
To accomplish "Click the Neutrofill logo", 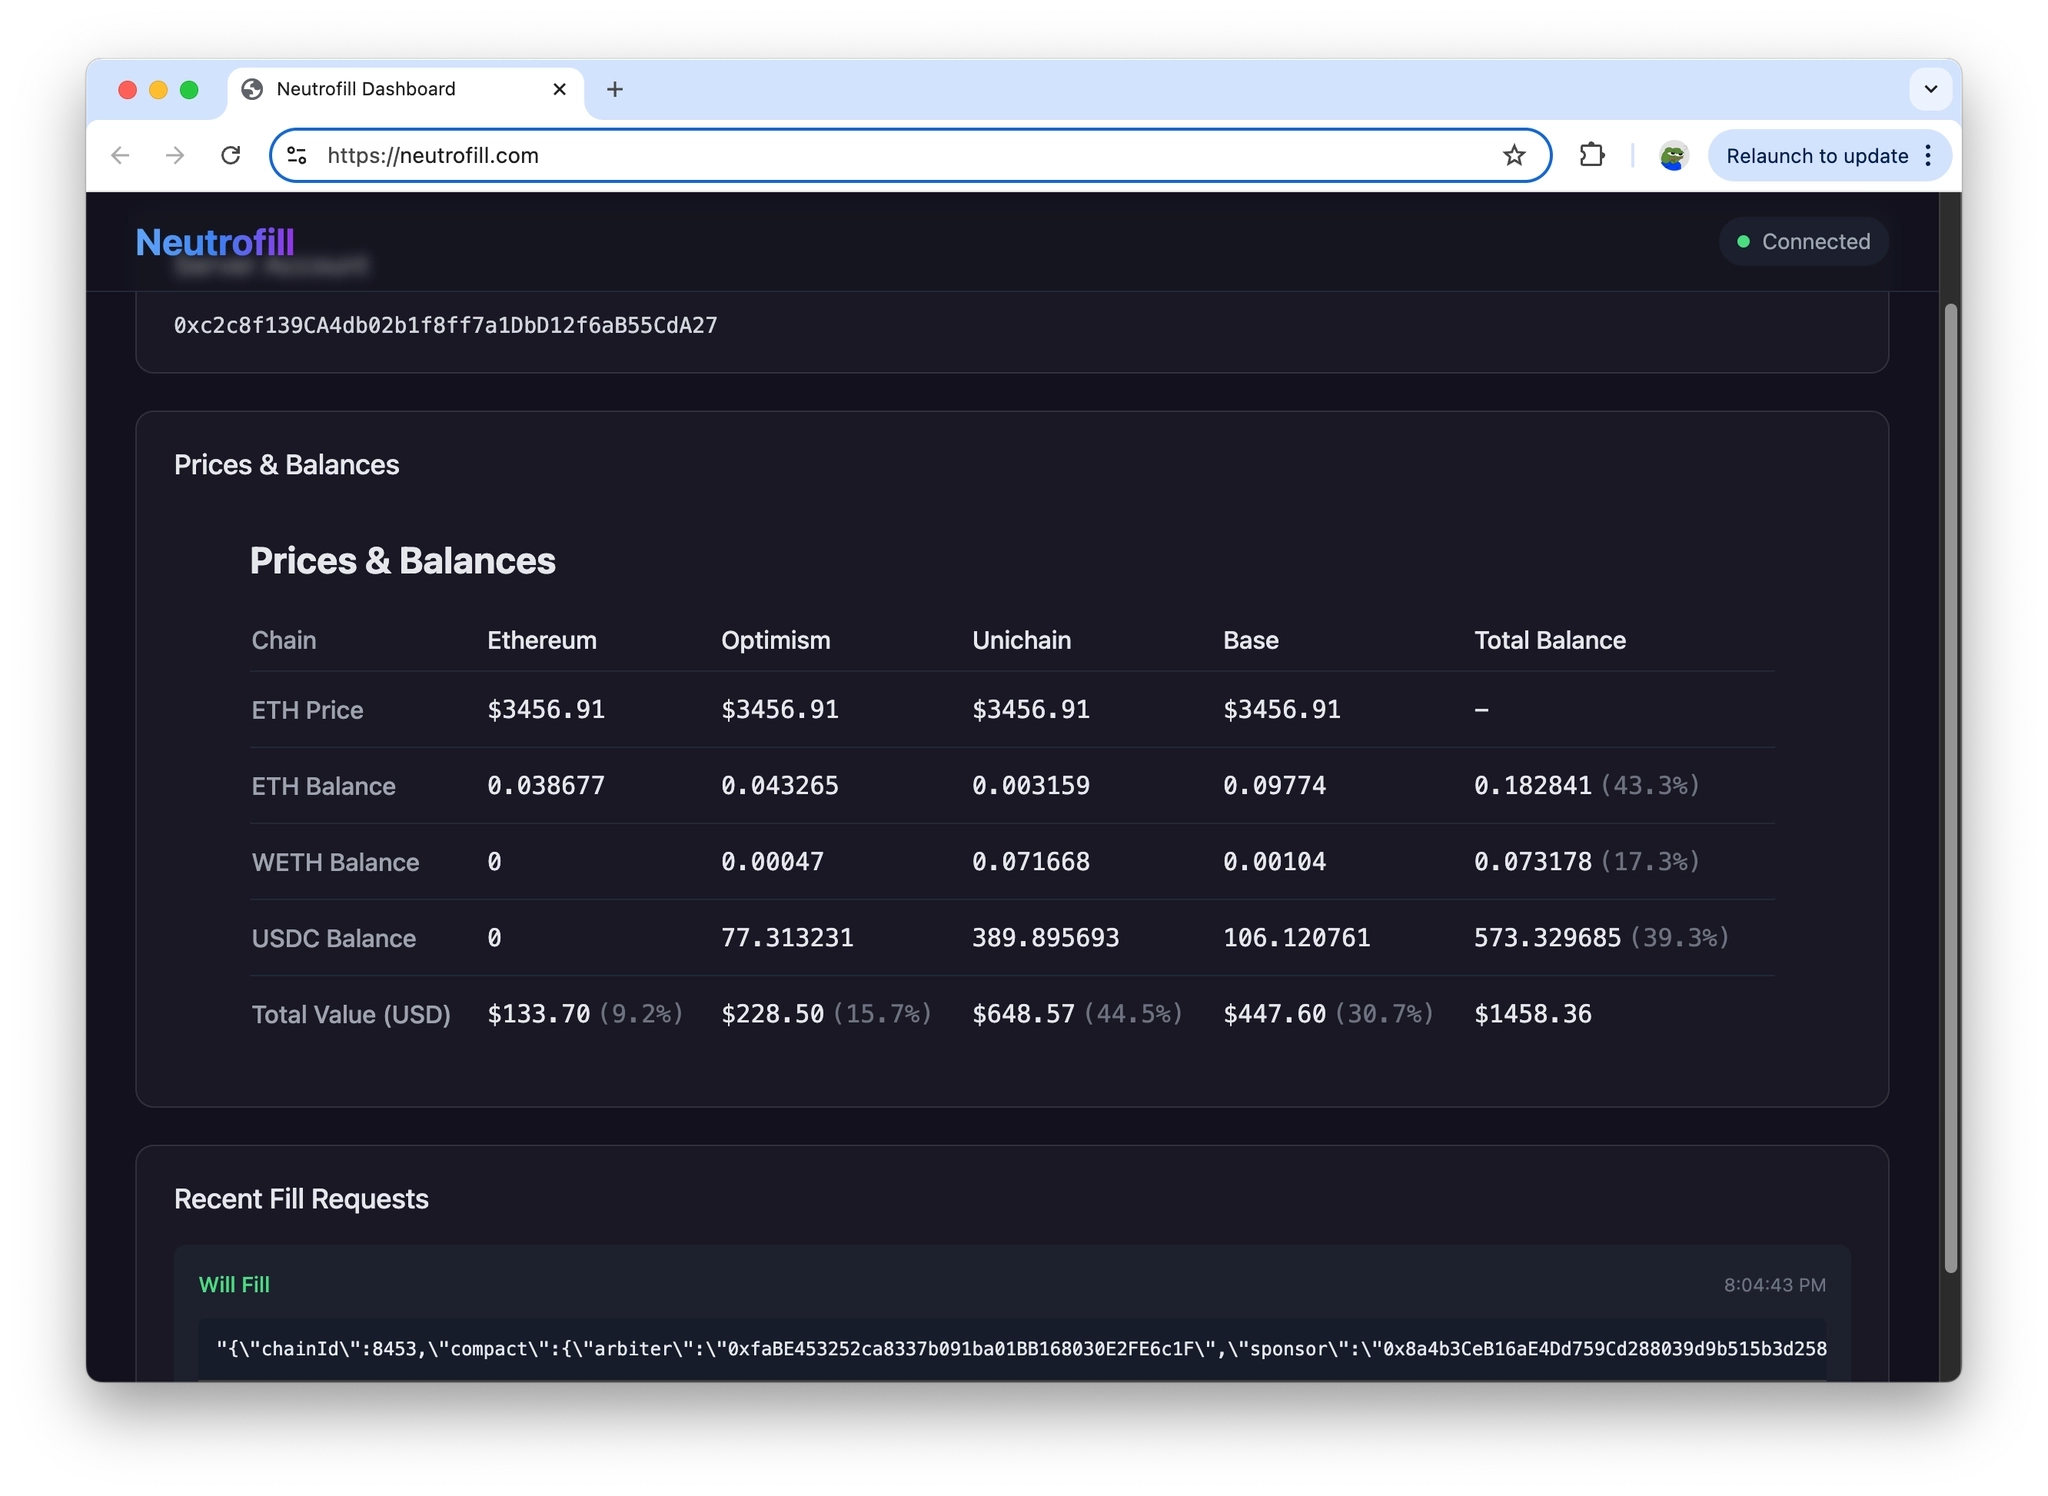I will (x=215, y=242).
